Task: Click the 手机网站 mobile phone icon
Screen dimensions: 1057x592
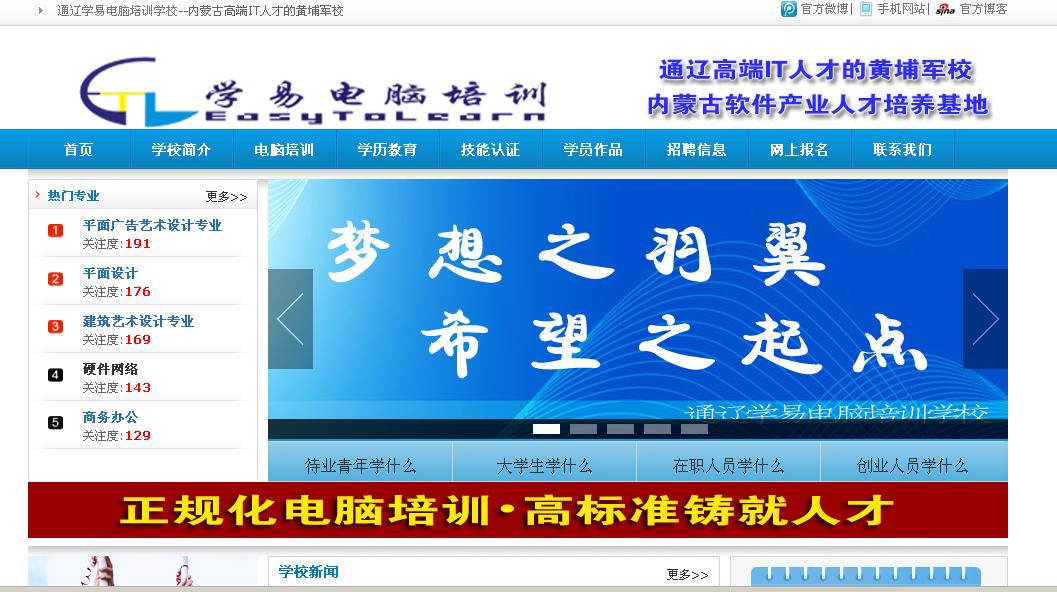Action: pyautogui.click(x=866, y=9)
